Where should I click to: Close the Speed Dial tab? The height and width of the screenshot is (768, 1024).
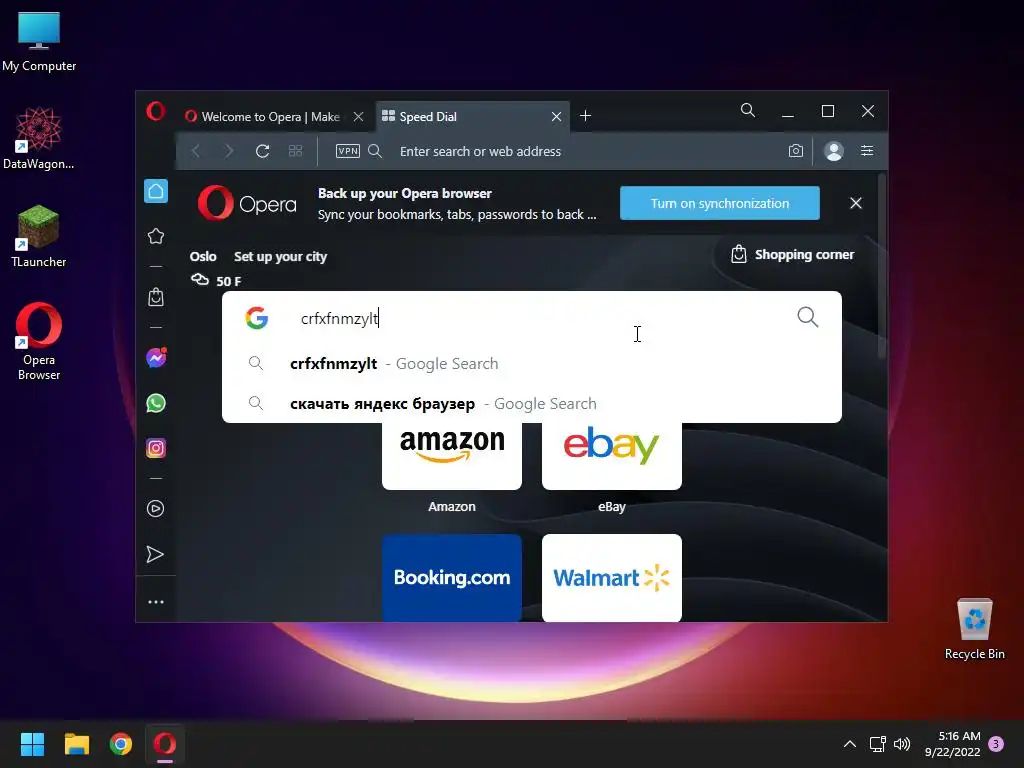[556, 117]
